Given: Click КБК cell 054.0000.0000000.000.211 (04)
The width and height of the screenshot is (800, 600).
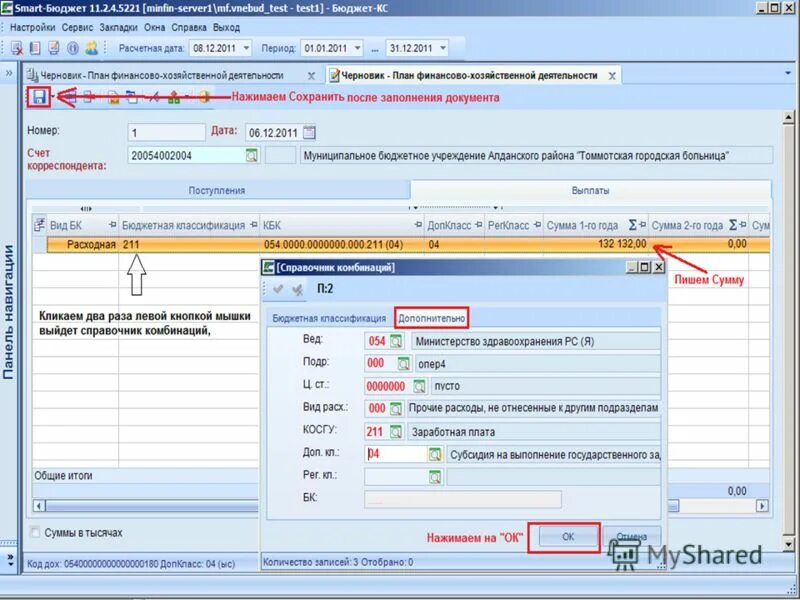Looking at the screenshot, I should pos(342,245).
